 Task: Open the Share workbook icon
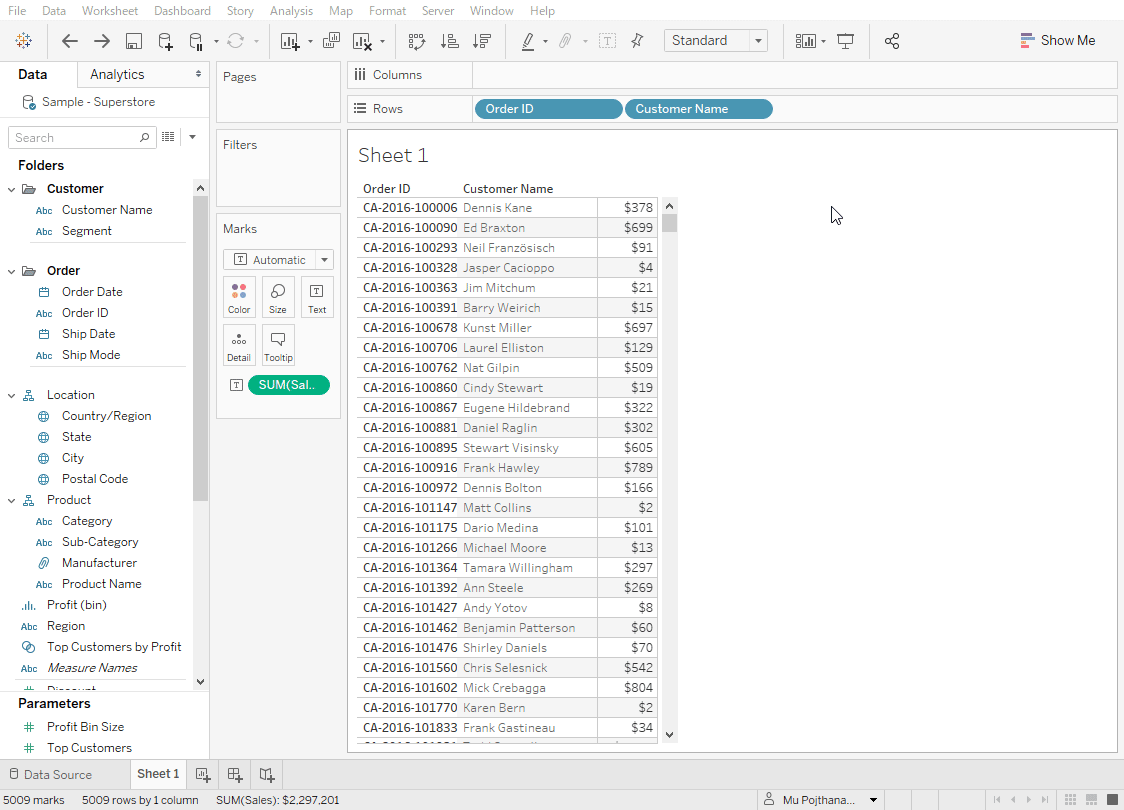click(x=892, y=41)
